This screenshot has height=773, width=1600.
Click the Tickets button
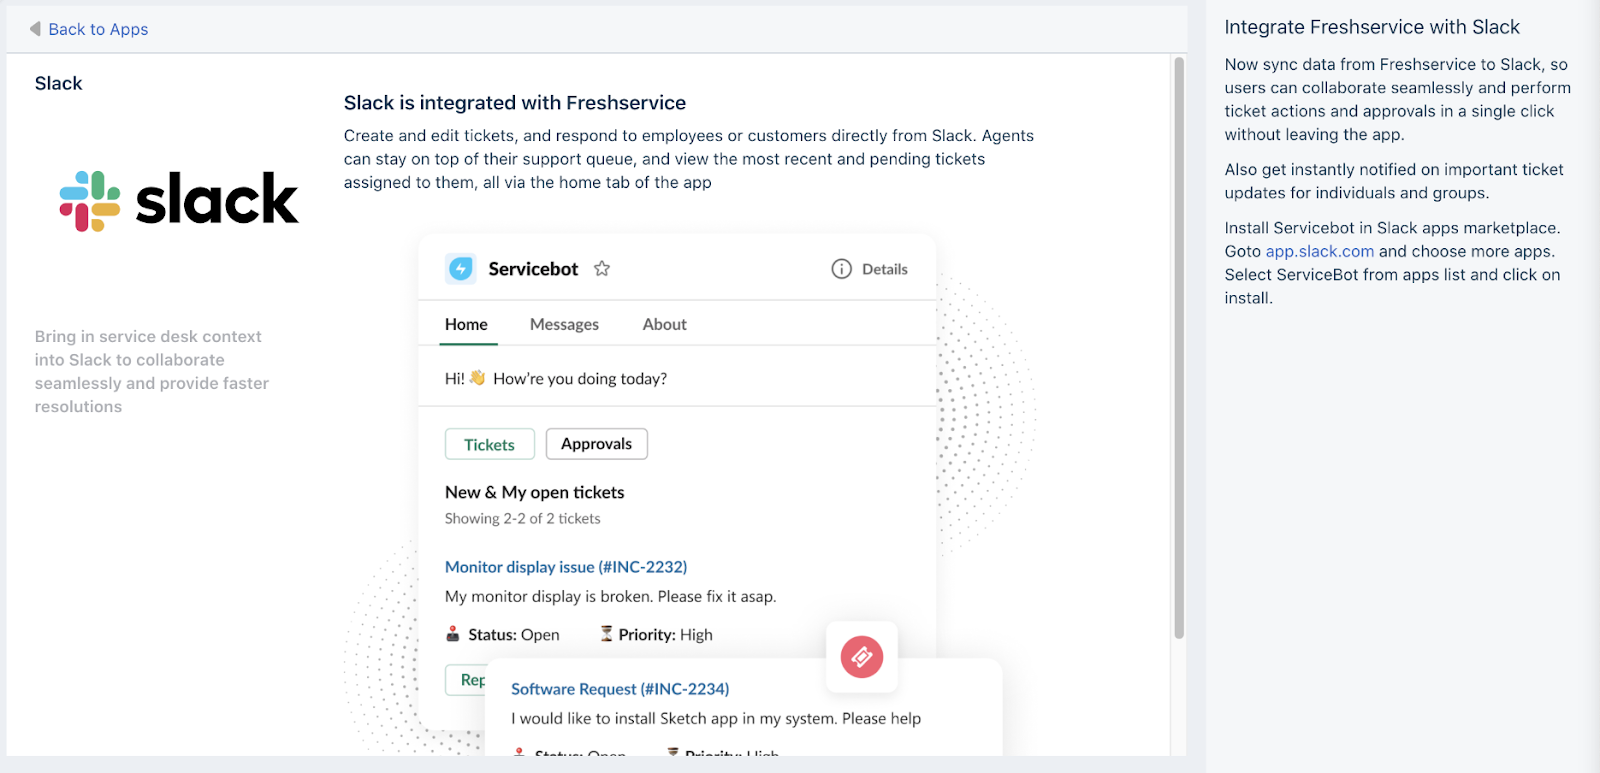click(x=490, y=444)
